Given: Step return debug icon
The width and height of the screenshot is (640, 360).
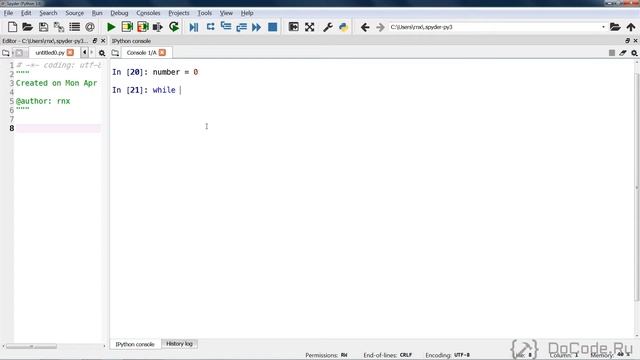Looking at the screenshot, I should pos(241,27).
